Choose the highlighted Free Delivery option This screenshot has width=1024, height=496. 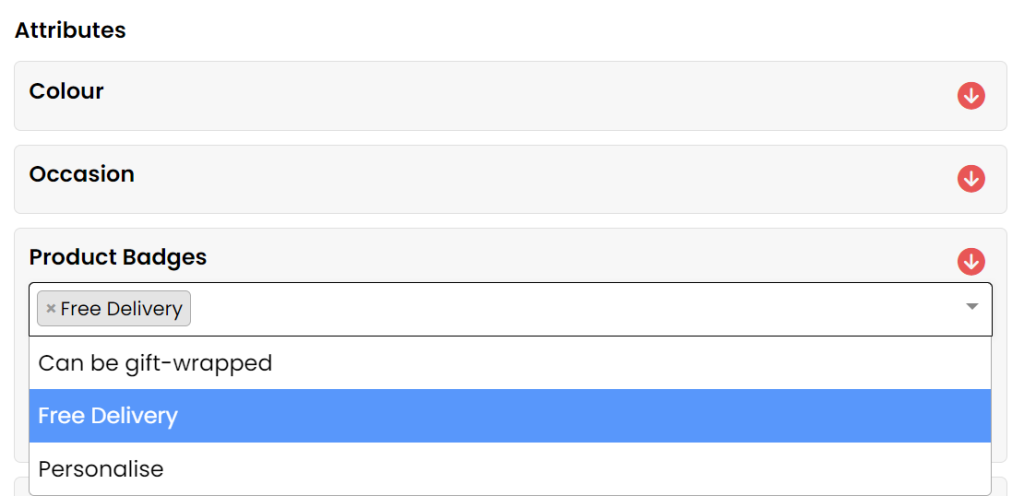[108, 416]
